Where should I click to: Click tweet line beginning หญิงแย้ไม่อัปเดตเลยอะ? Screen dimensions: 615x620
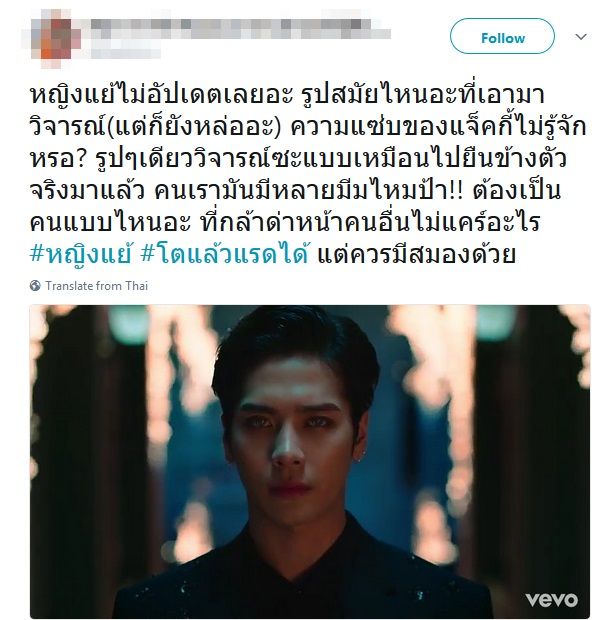(288, 95)
